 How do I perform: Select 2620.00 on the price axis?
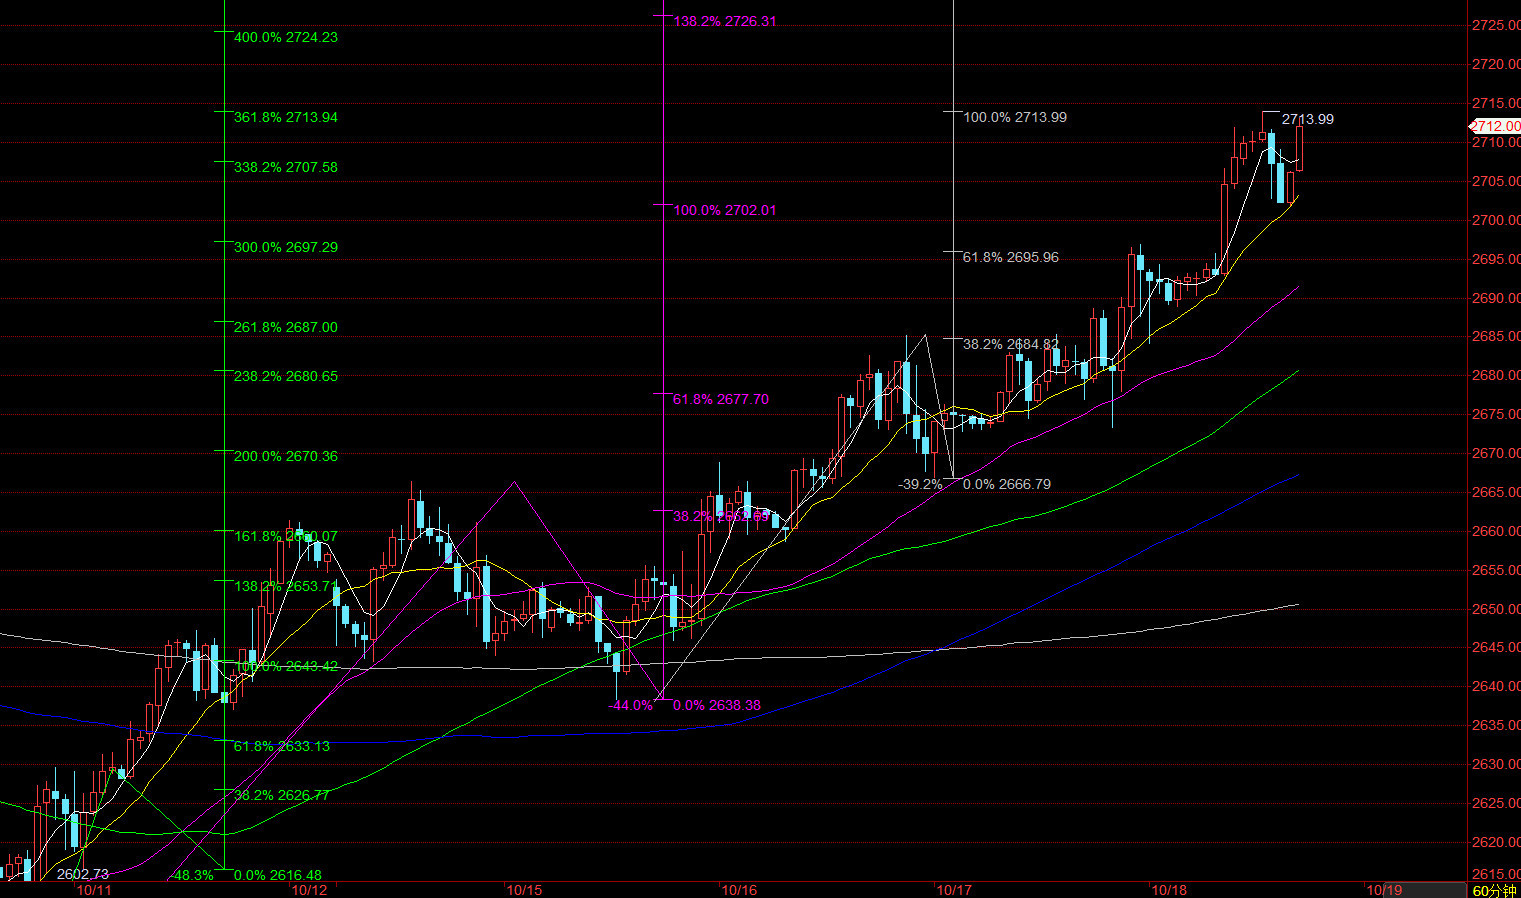[x=1496, y=842]
